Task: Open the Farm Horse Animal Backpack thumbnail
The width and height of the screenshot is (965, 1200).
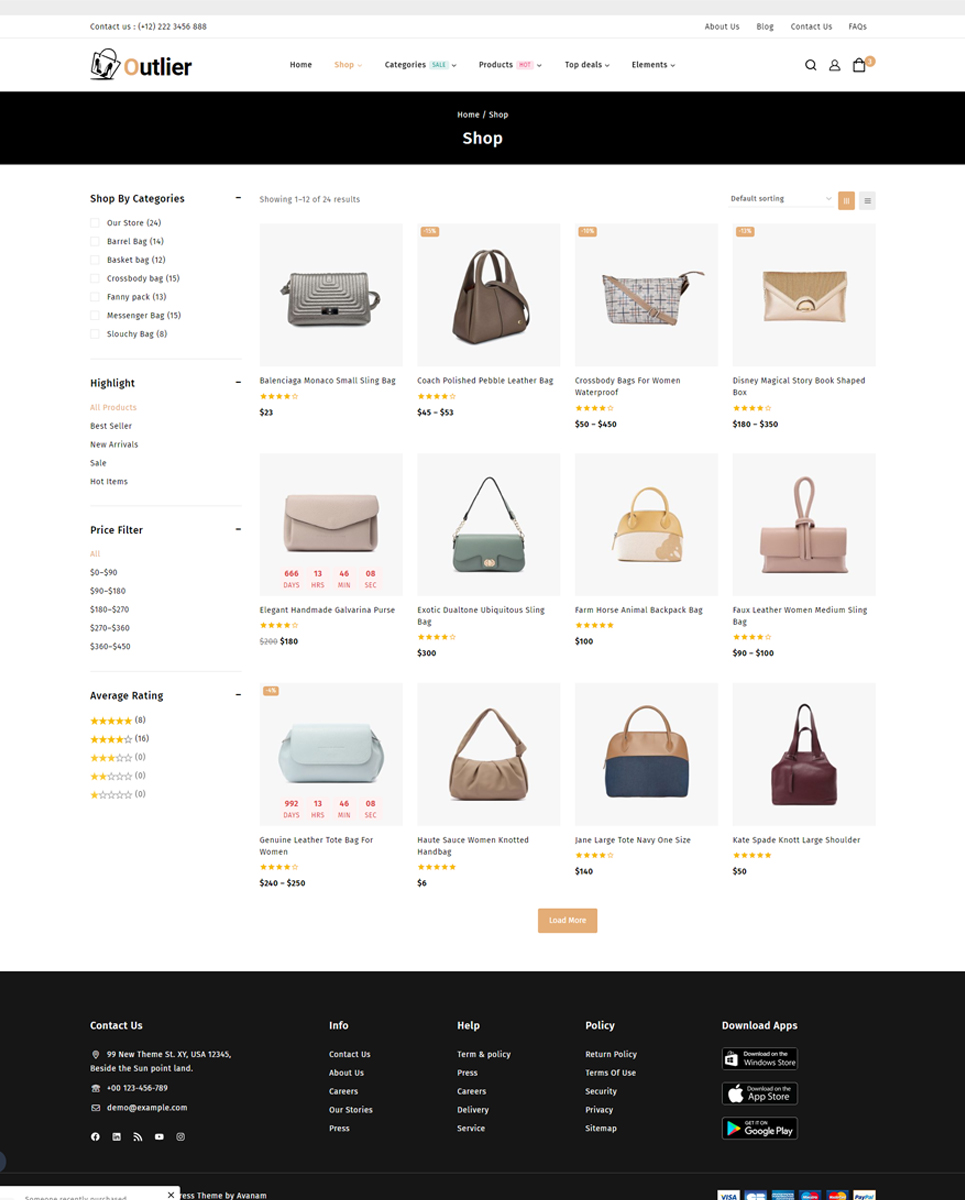Action: coord(646,525)
